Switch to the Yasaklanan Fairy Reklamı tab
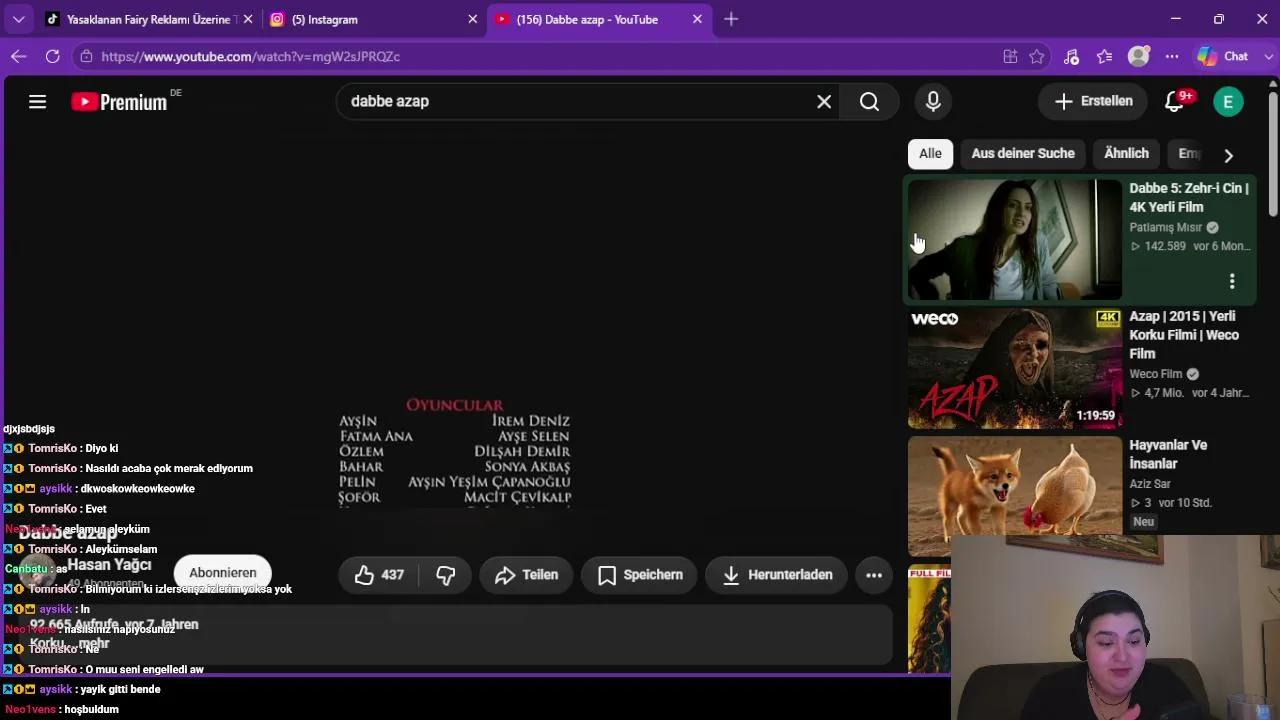Screen dimensions: 1280x720 [x=149, y=19]
